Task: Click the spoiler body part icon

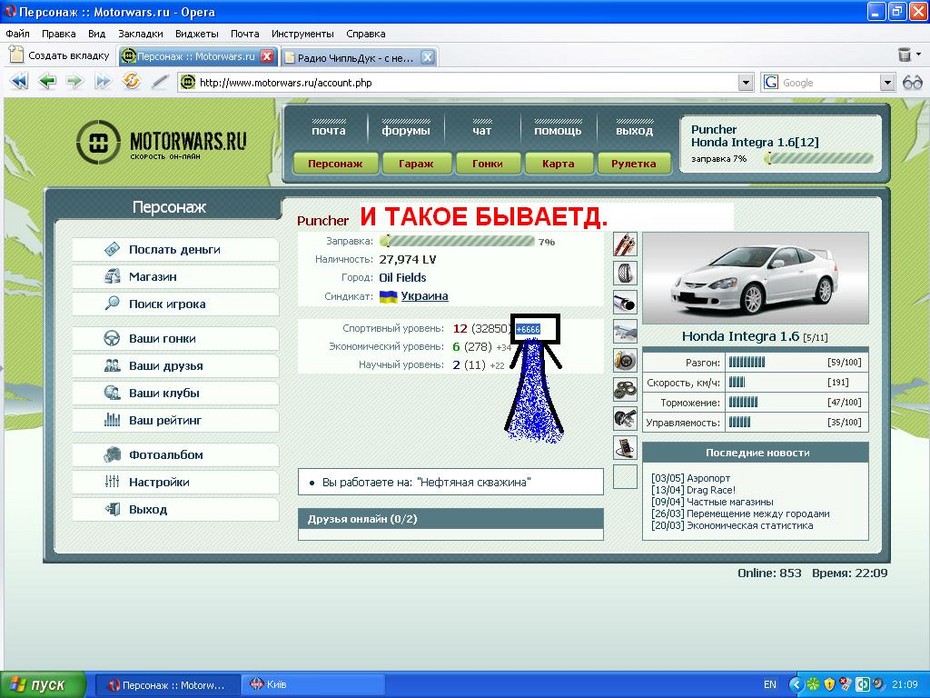Action: 625,331
